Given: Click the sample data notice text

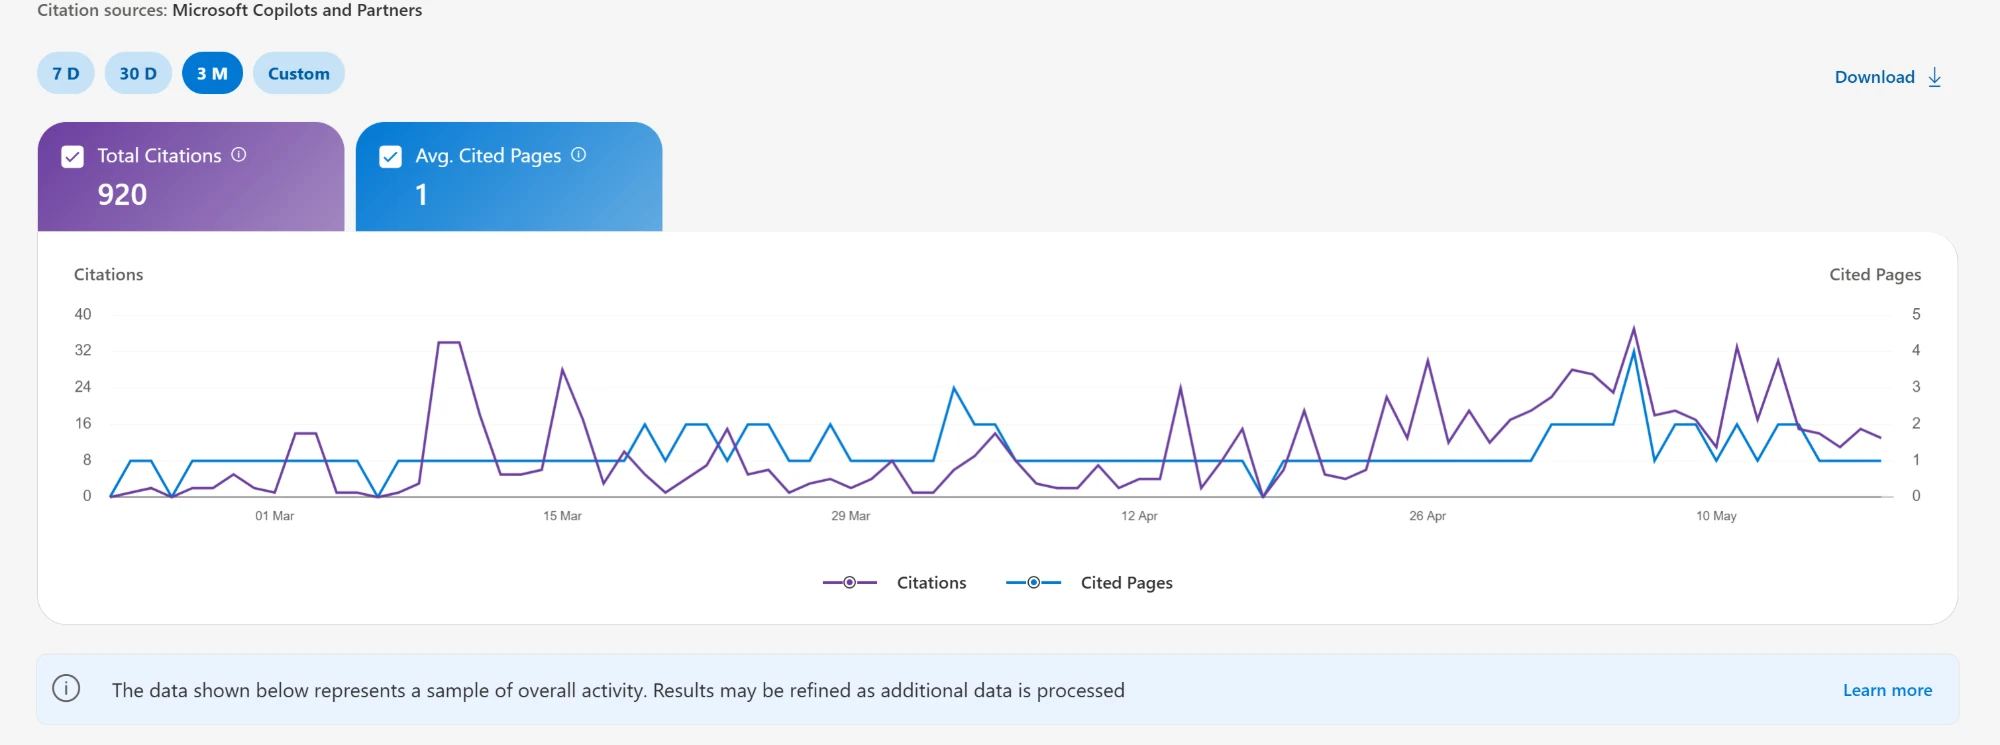Looking at the screenshot, I should click(618, 690).
